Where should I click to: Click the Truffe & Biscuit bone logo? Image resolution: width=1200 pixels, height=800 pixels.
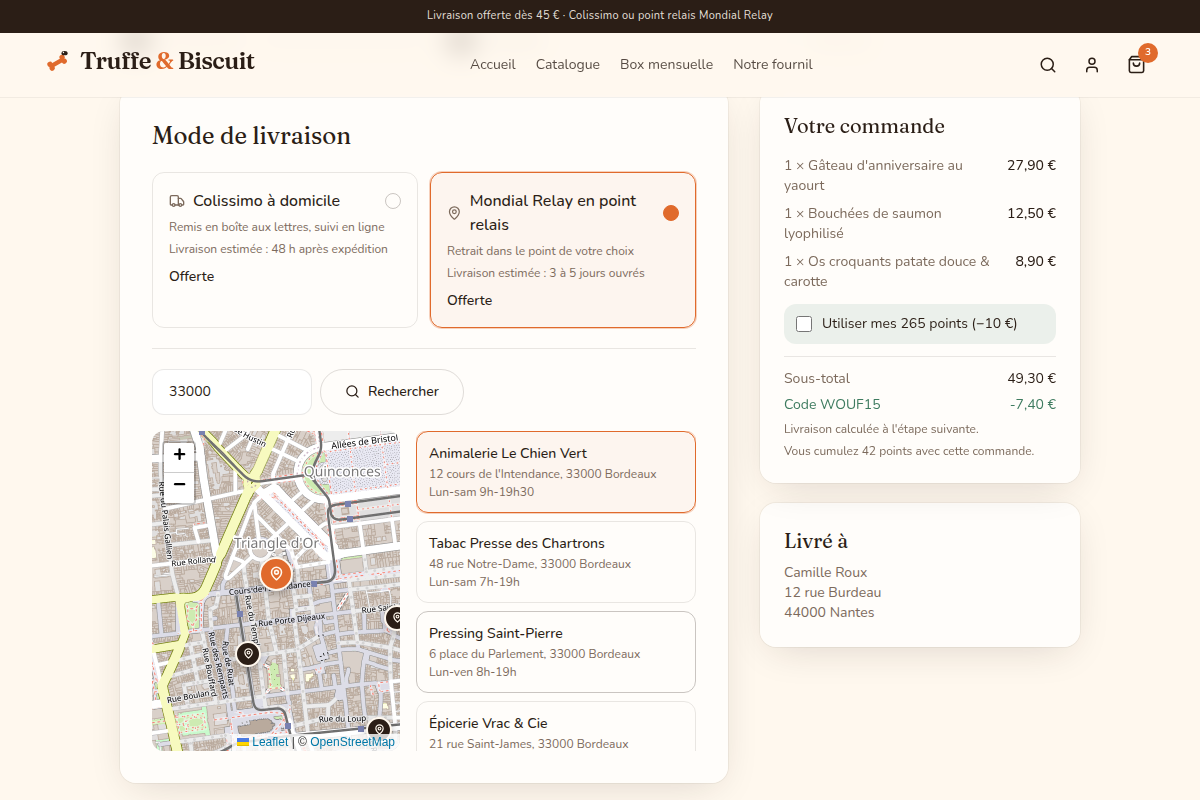tap(58, 61)
